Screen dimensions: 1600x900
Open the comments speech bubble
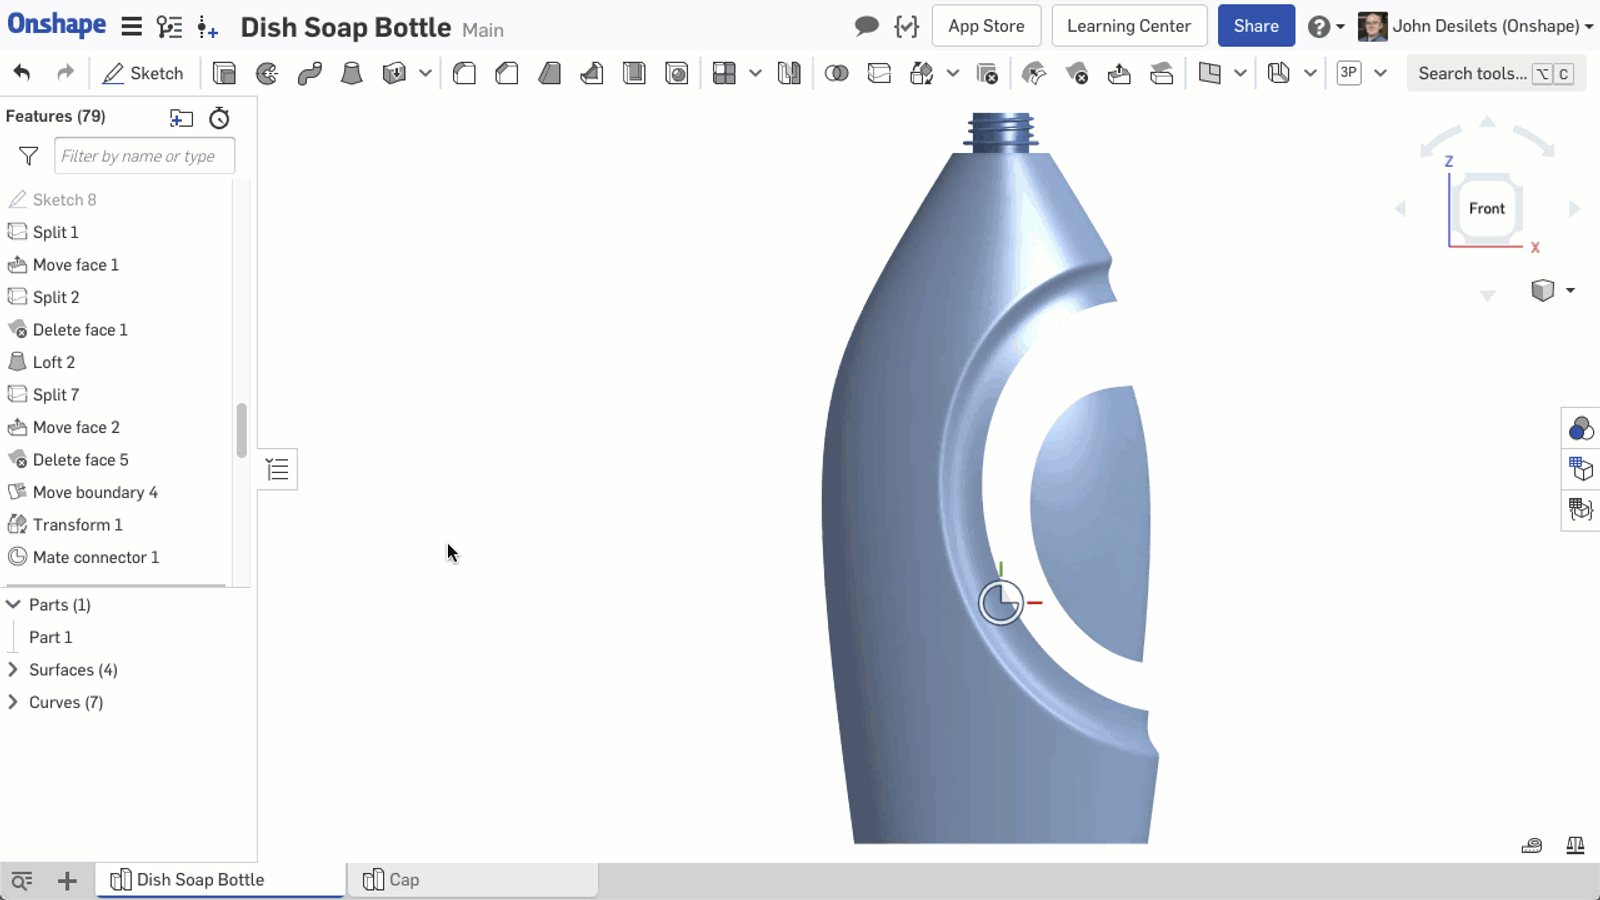pyautogui.click(x=866, y=26)
